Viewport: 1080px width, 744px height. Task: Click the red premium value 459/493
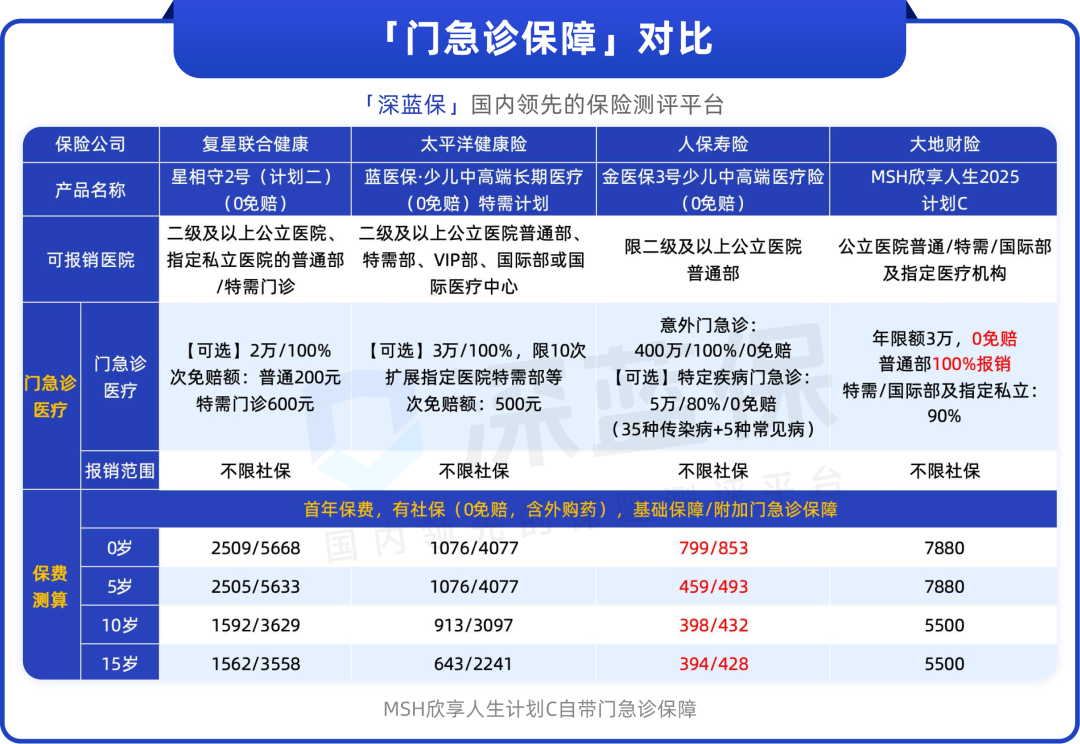point(713,586)
